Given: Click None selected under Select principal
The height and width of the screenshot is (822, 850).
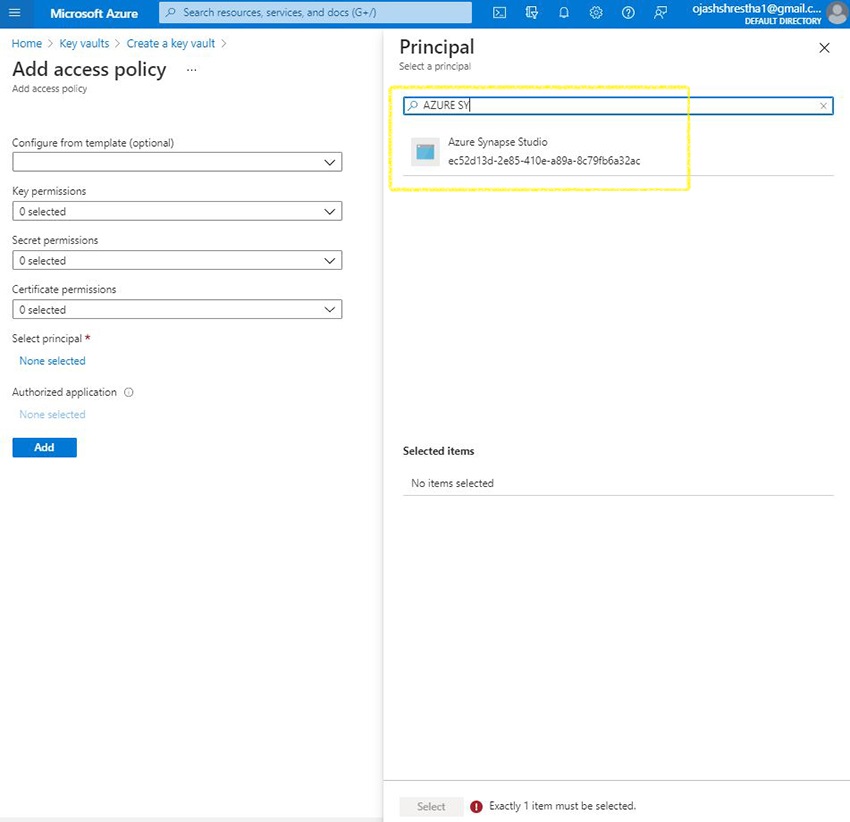Looking at the screenshot, I should [53, 361].
